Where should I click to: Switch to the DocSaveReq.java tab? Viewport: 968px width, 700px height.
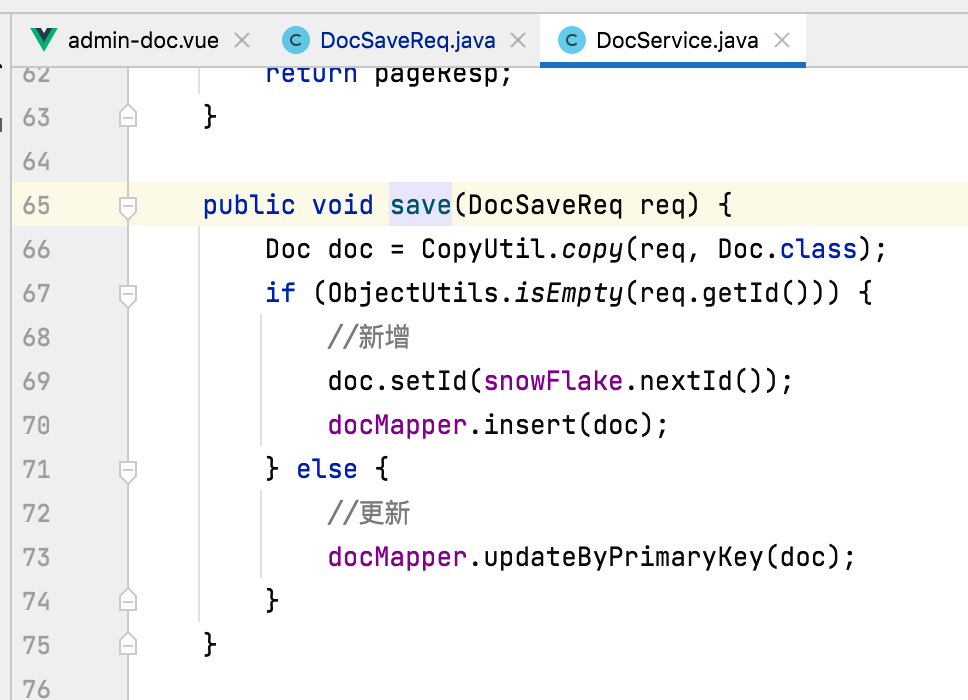[407, 41]
